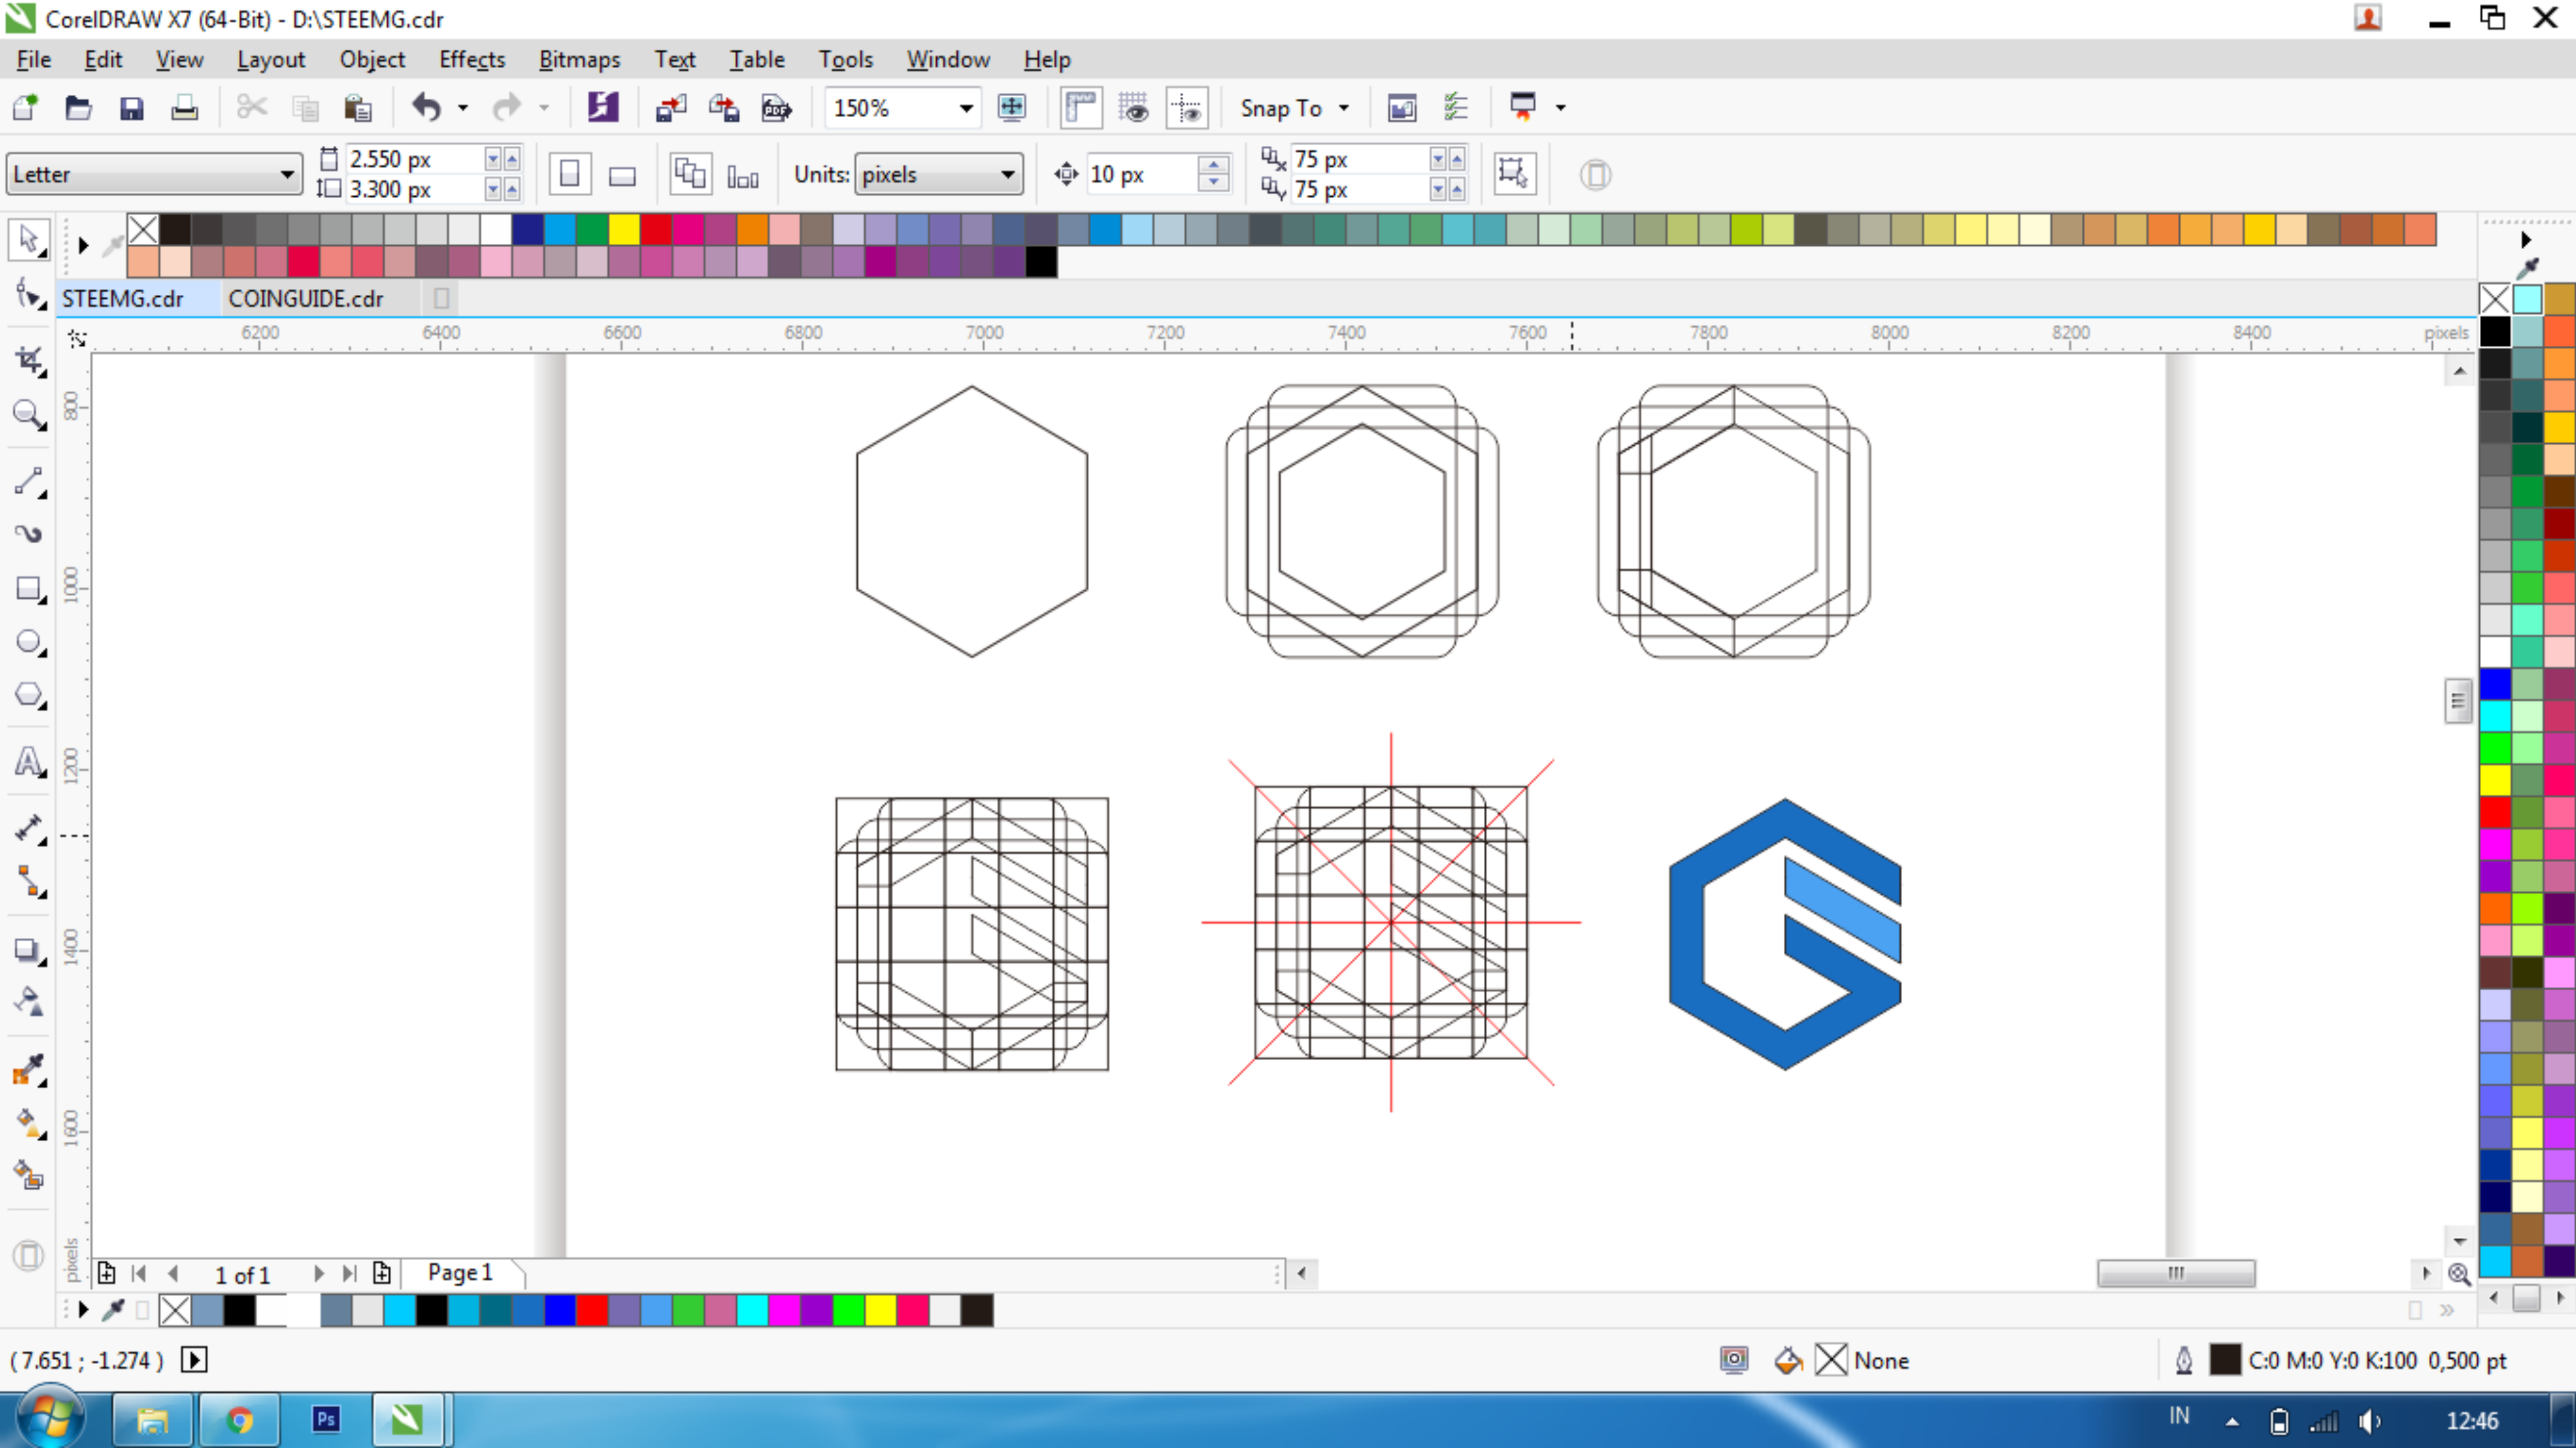This screenshot has width=2576, height=1448.
Task: Click the Page 1 tab
Action: click(460, 1272)
